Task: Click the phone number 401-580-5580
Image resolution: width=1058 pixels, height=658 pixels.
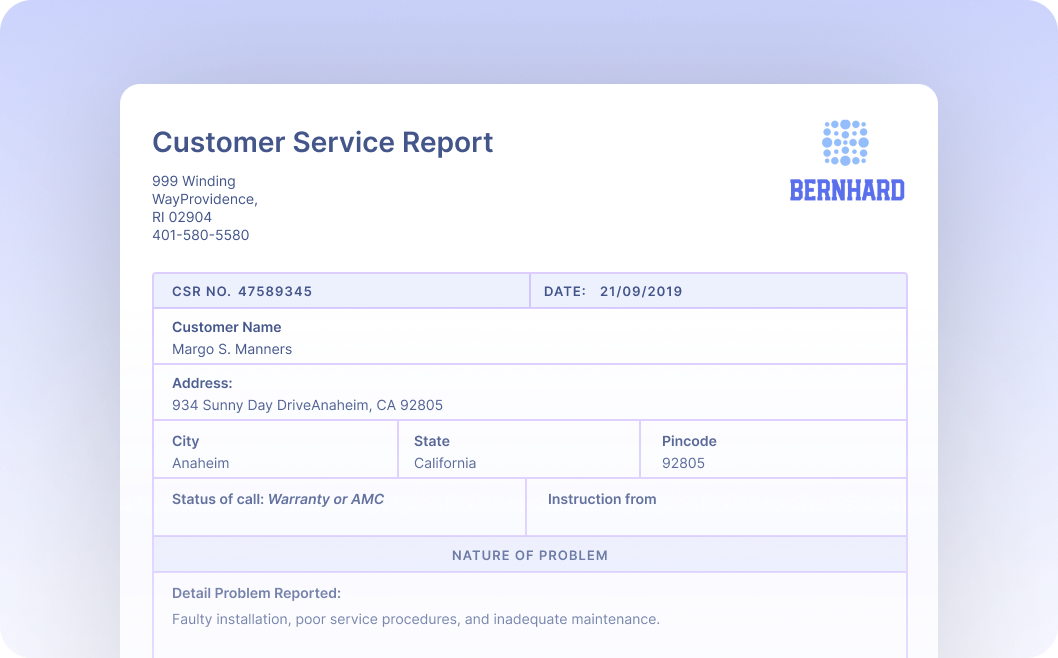Action: click(200, 235)
